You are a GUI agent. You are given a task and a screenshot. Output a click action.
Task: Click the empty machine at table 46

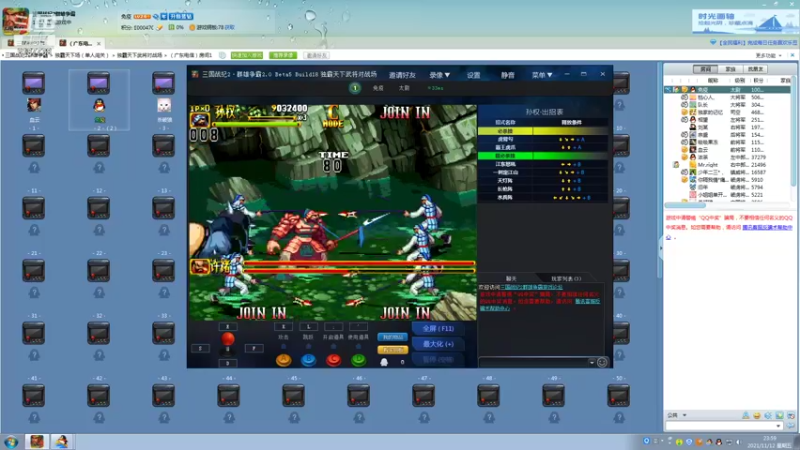pos(359,396)
